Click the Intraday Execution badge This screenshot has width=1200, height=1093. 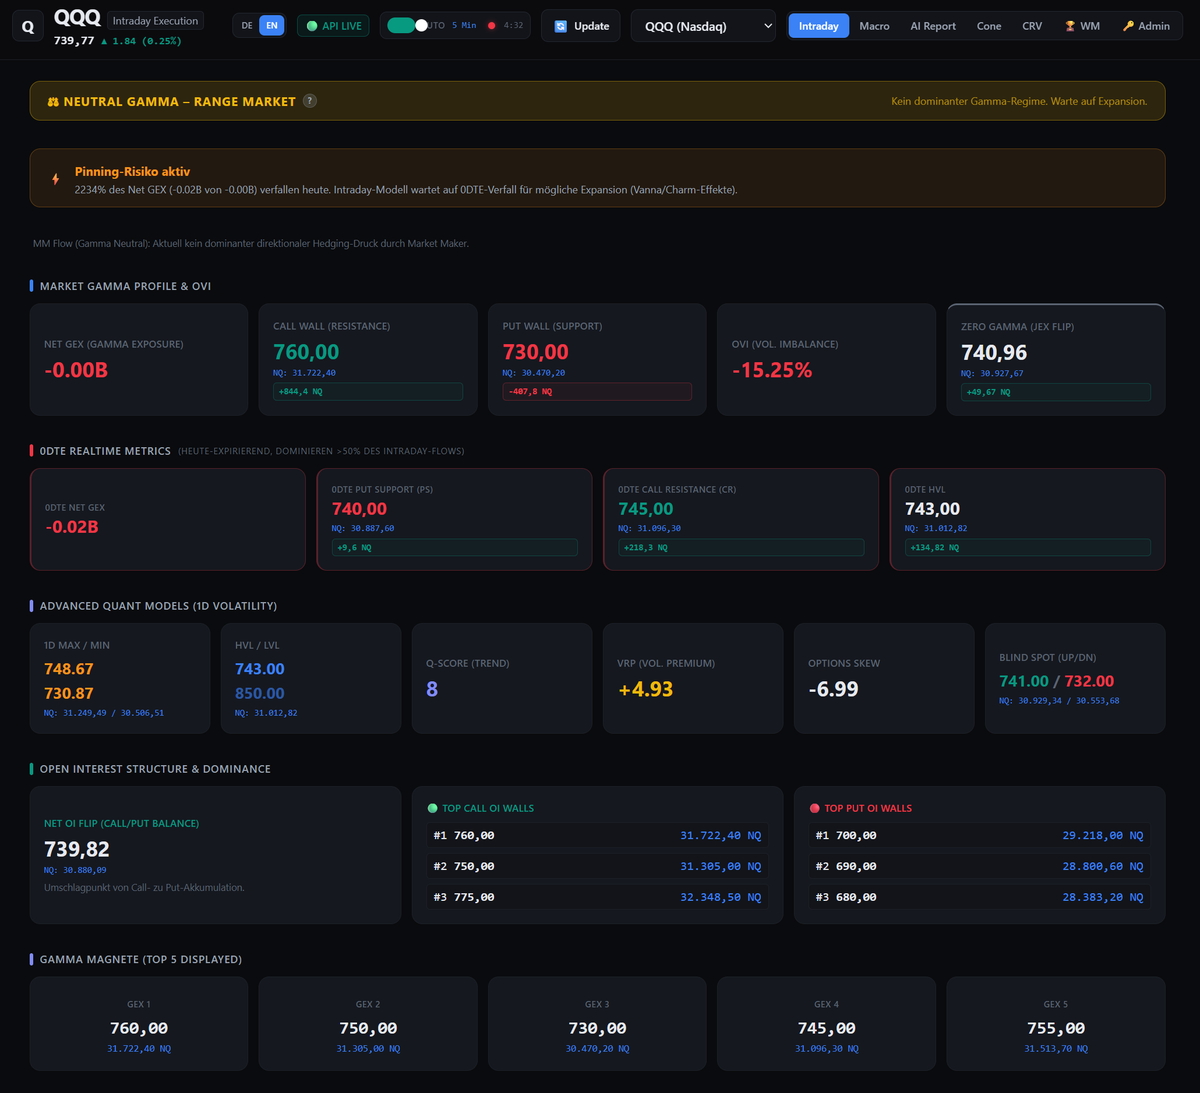click(x=155, y=21)
